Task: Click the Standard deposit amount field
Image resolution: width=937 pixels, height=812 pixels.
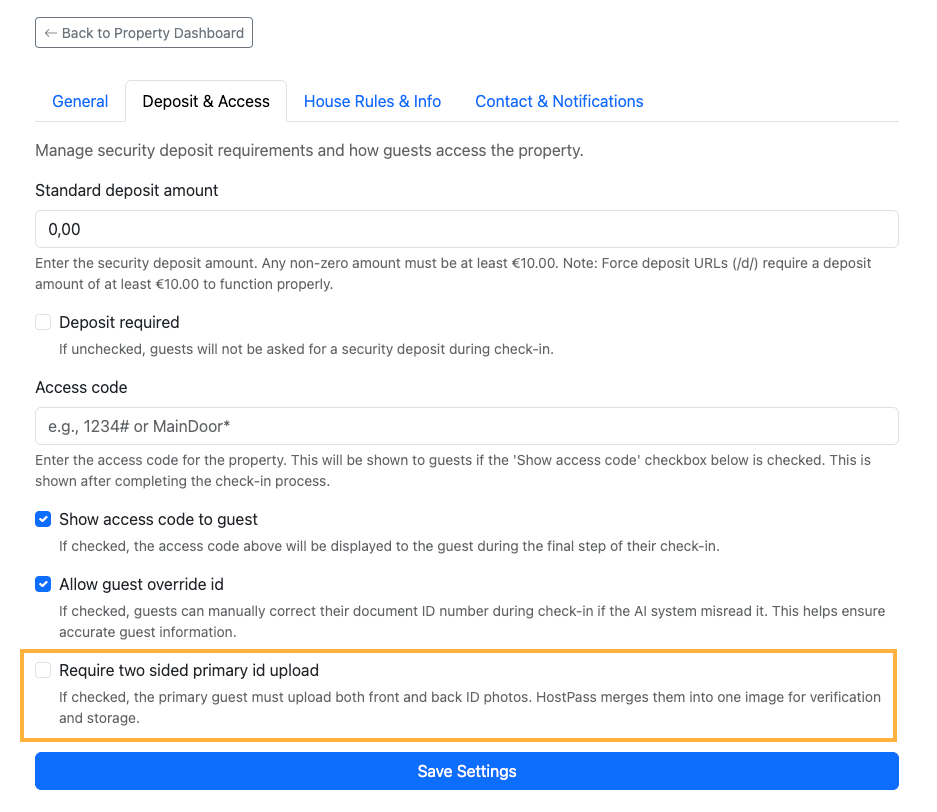Action: coord(466,229)
